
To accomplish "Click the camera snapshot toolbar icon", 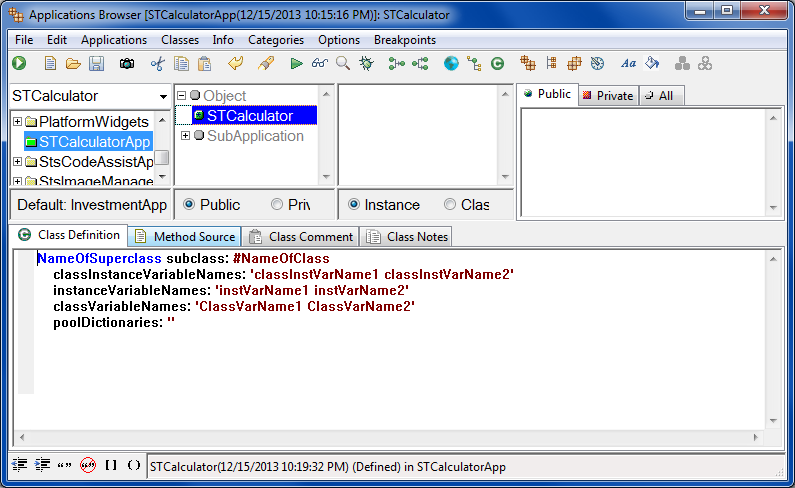I will (127, 64).
